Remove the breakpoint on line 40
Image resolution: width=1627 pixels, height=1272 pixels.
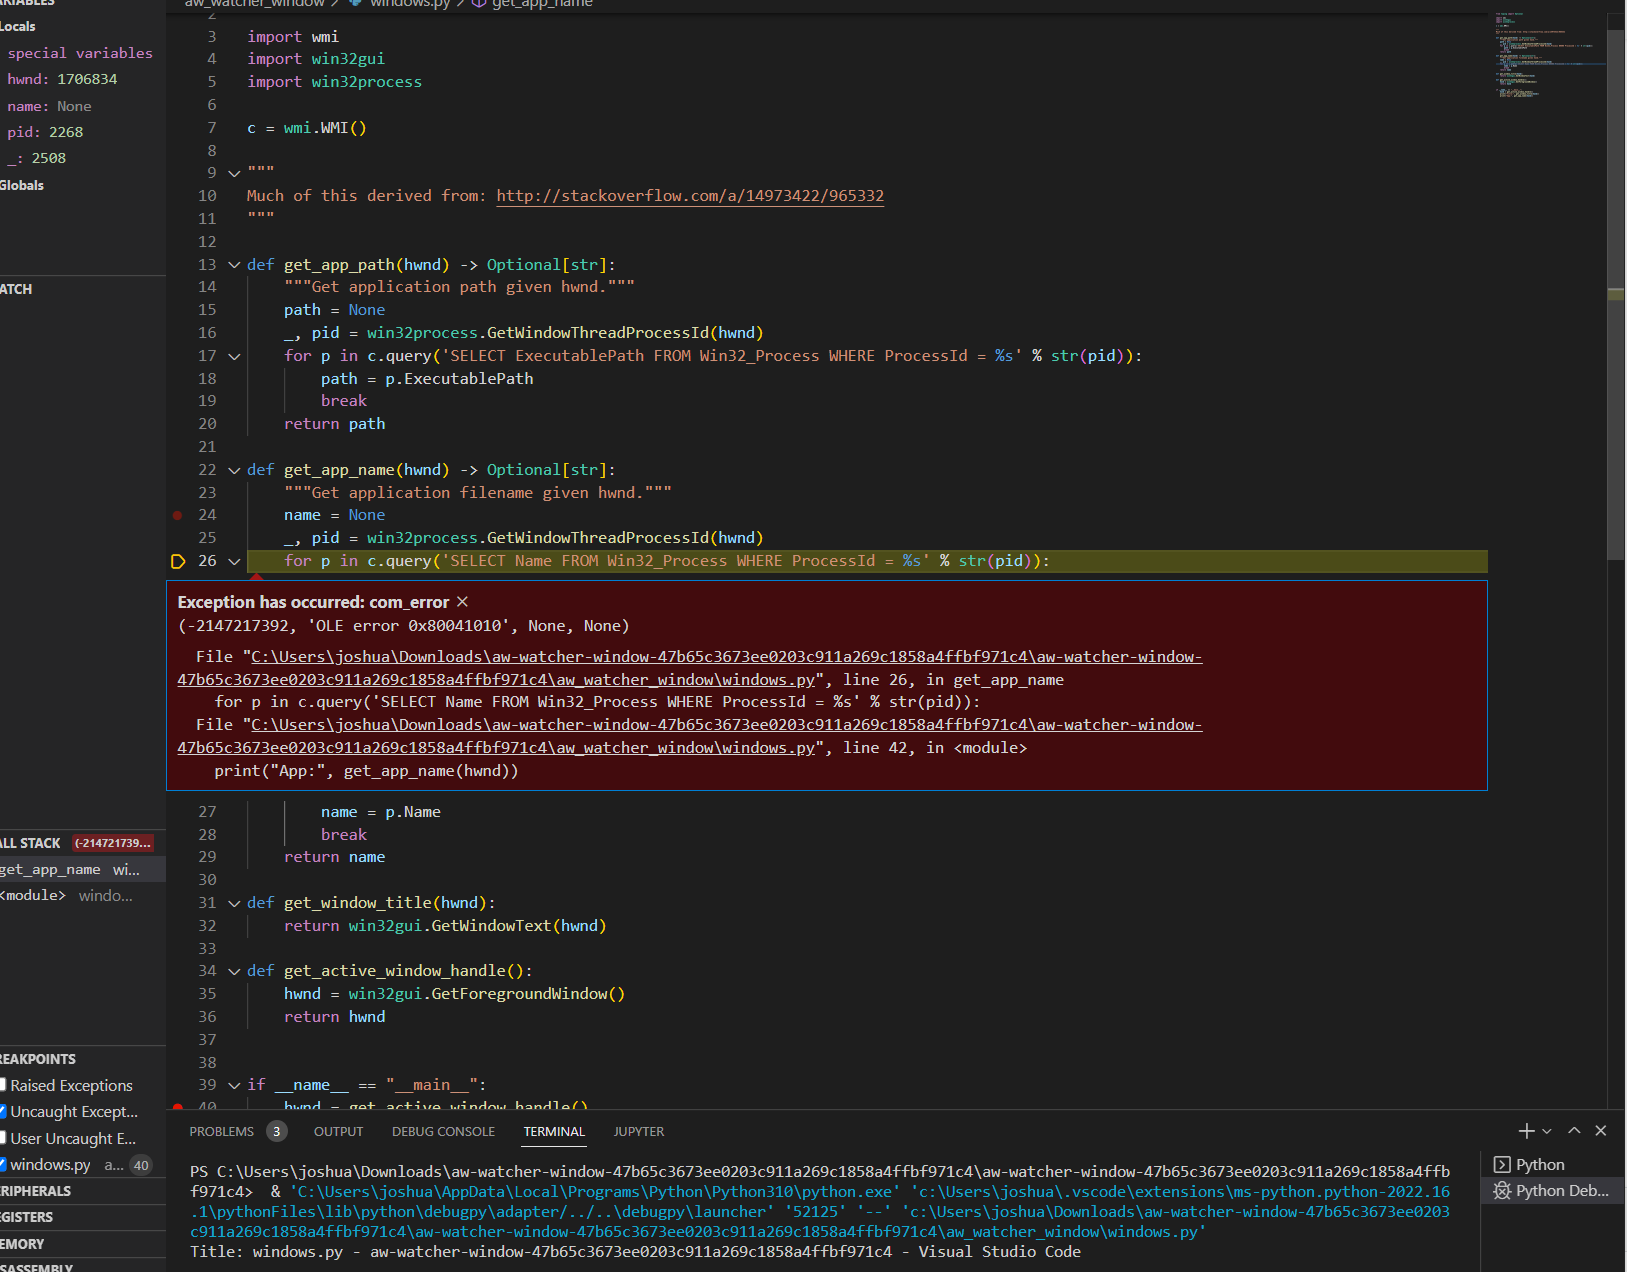click(x=177, y=1108)
